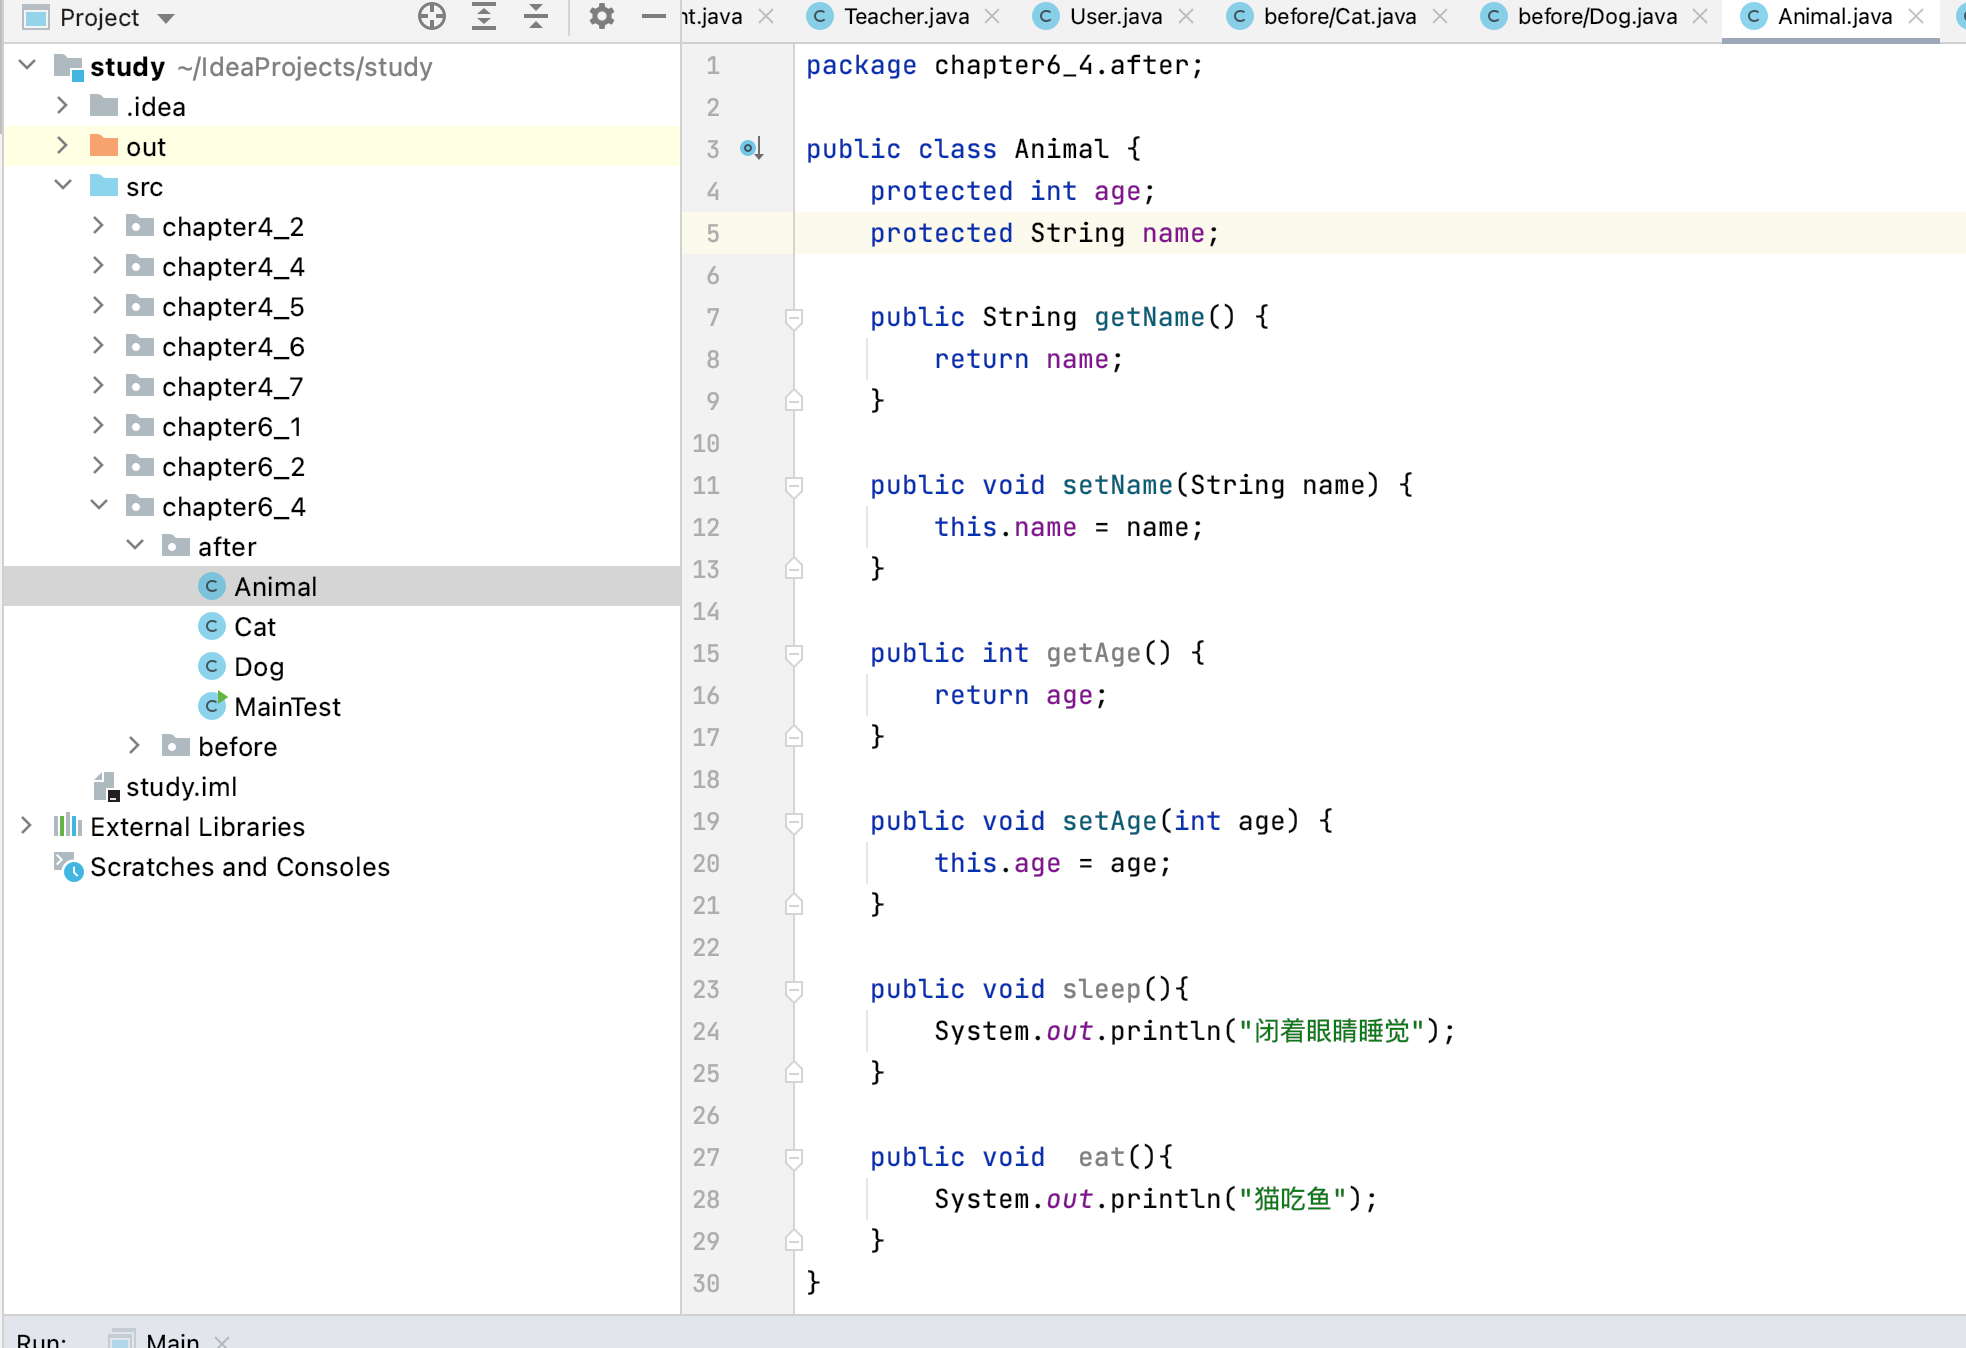1966x1348 pixels.
Task: Open the Project view dropdown arrow
Action: (x=166, y=18)
